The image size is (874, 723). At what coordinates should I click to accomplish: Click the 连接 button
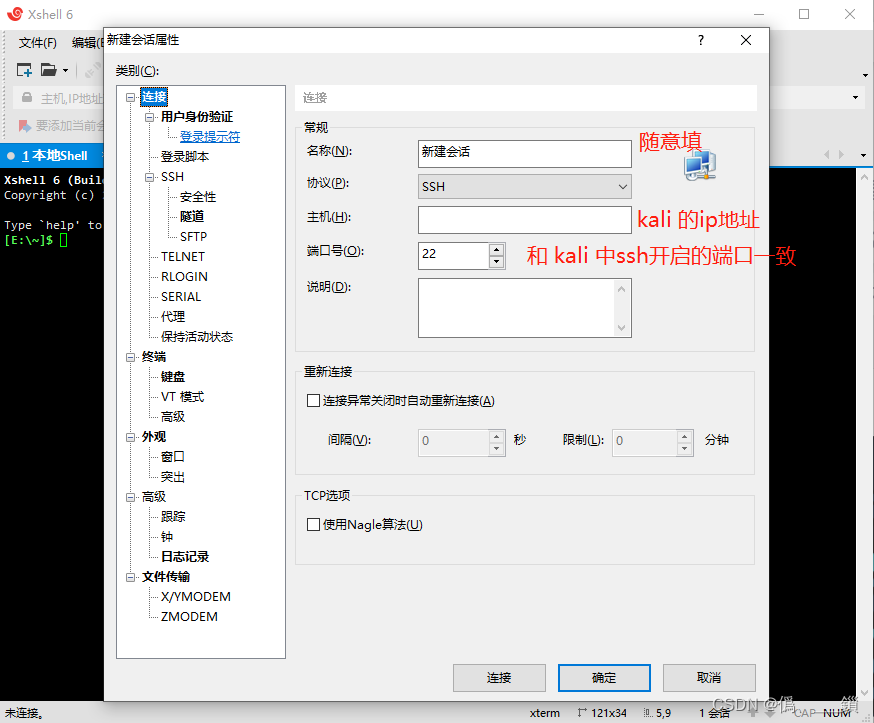tap(499, 677)
